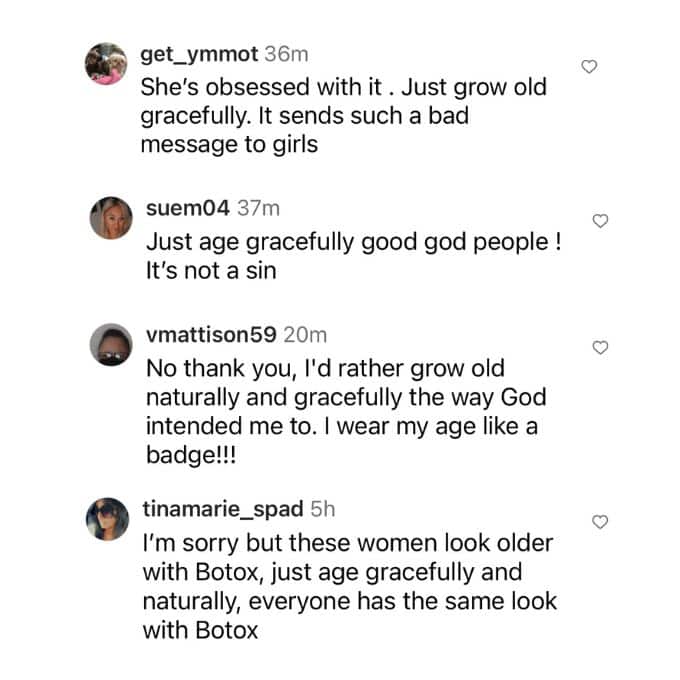Go to the get_ymmot username link

200,55
